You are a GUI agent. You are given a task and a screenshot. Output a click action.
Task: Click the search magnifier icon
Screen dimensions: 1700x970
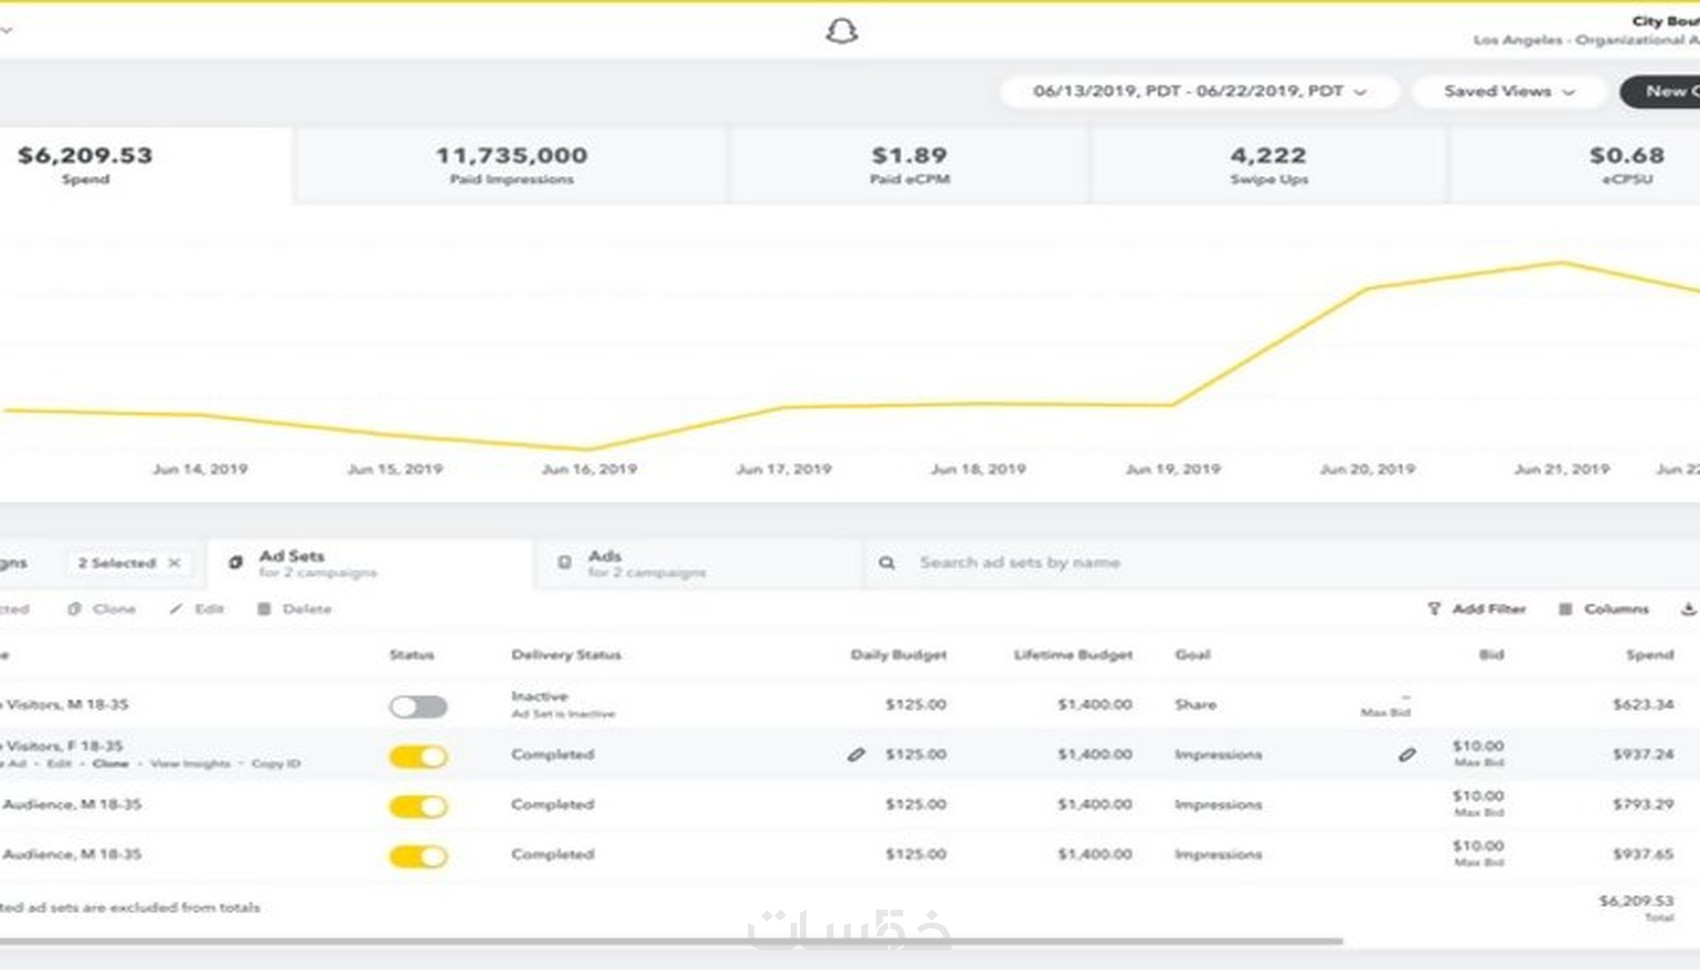pos(886,563)
